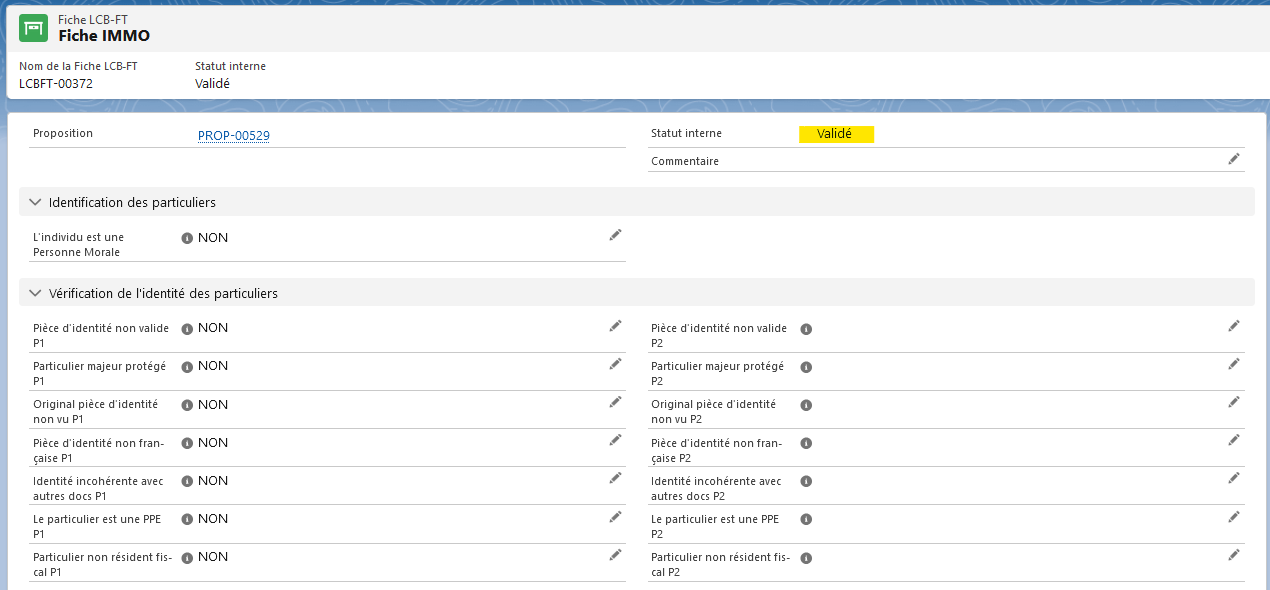The height and width of the screenshot is (590, 1270).
Task: Edit Particulier non résident fiscal P1
Action: pyautogui.click(x=615, y=554)
